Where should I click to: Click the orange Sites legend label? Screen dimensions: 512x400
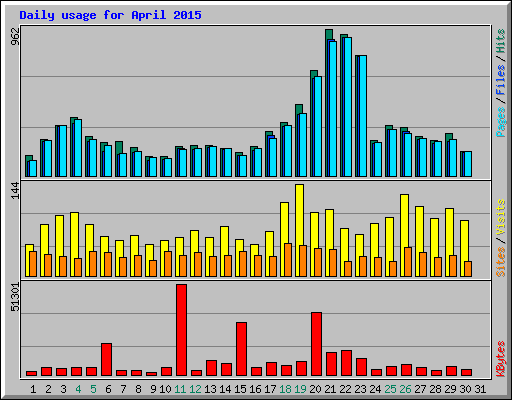(501, 262)
